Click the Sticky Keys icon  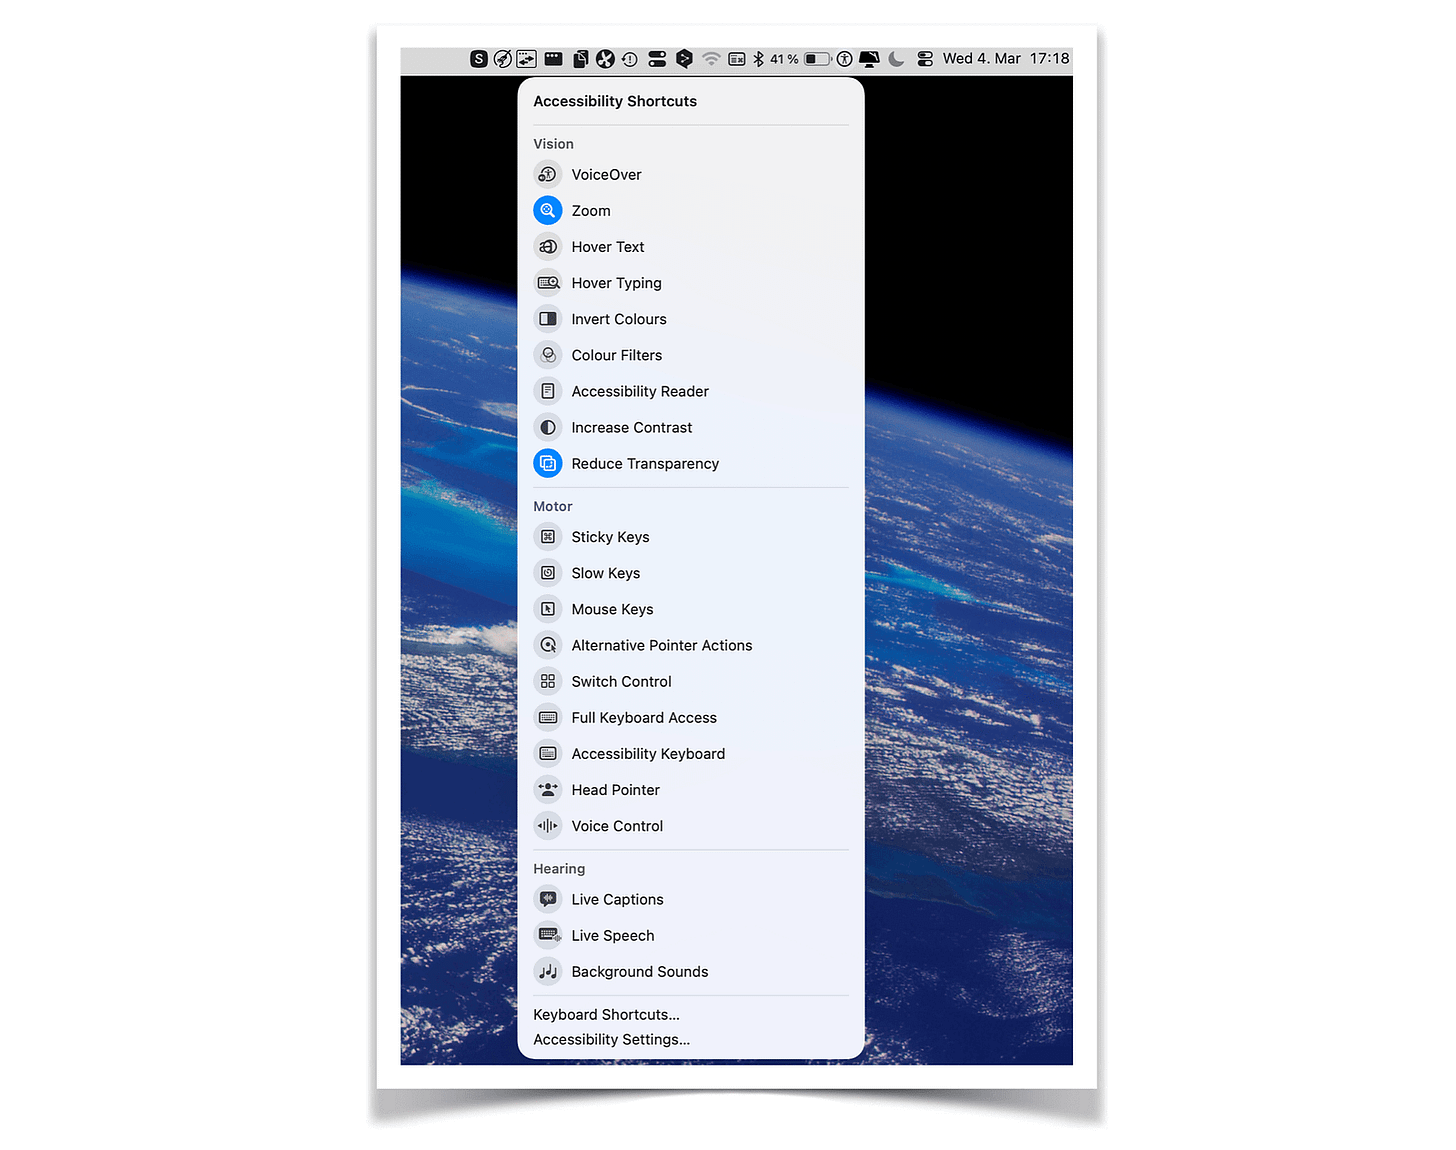(x=547, y=537)
